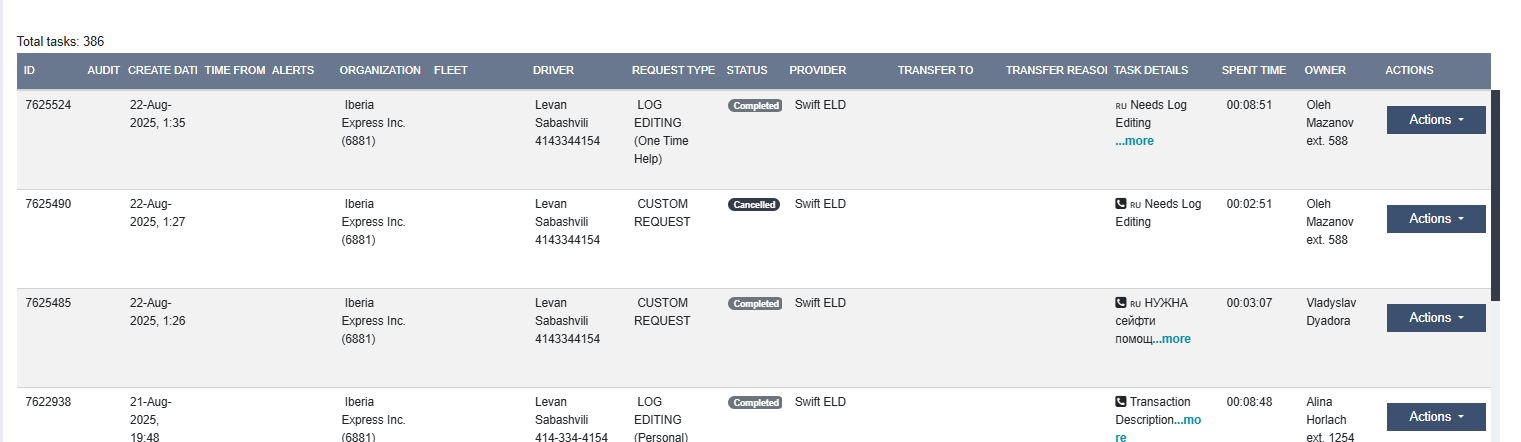This screenshot has height=442, width=1521.
Task: Sort by SPENT TIME column header
Action: [1254, 71]
